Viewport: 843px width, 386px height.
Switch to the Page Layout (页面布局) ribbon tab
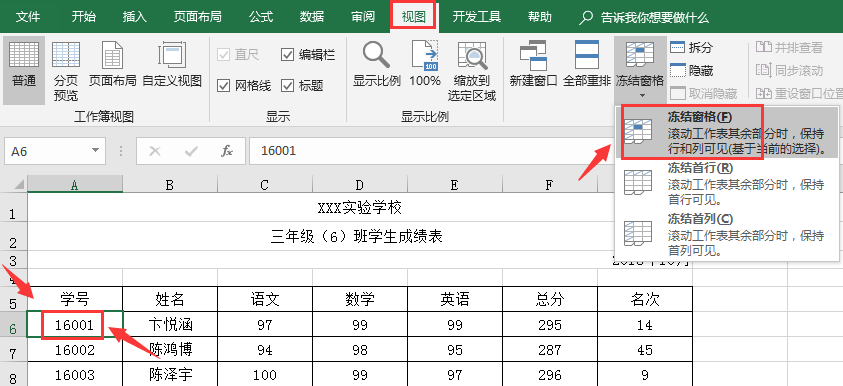coord(197,17)
